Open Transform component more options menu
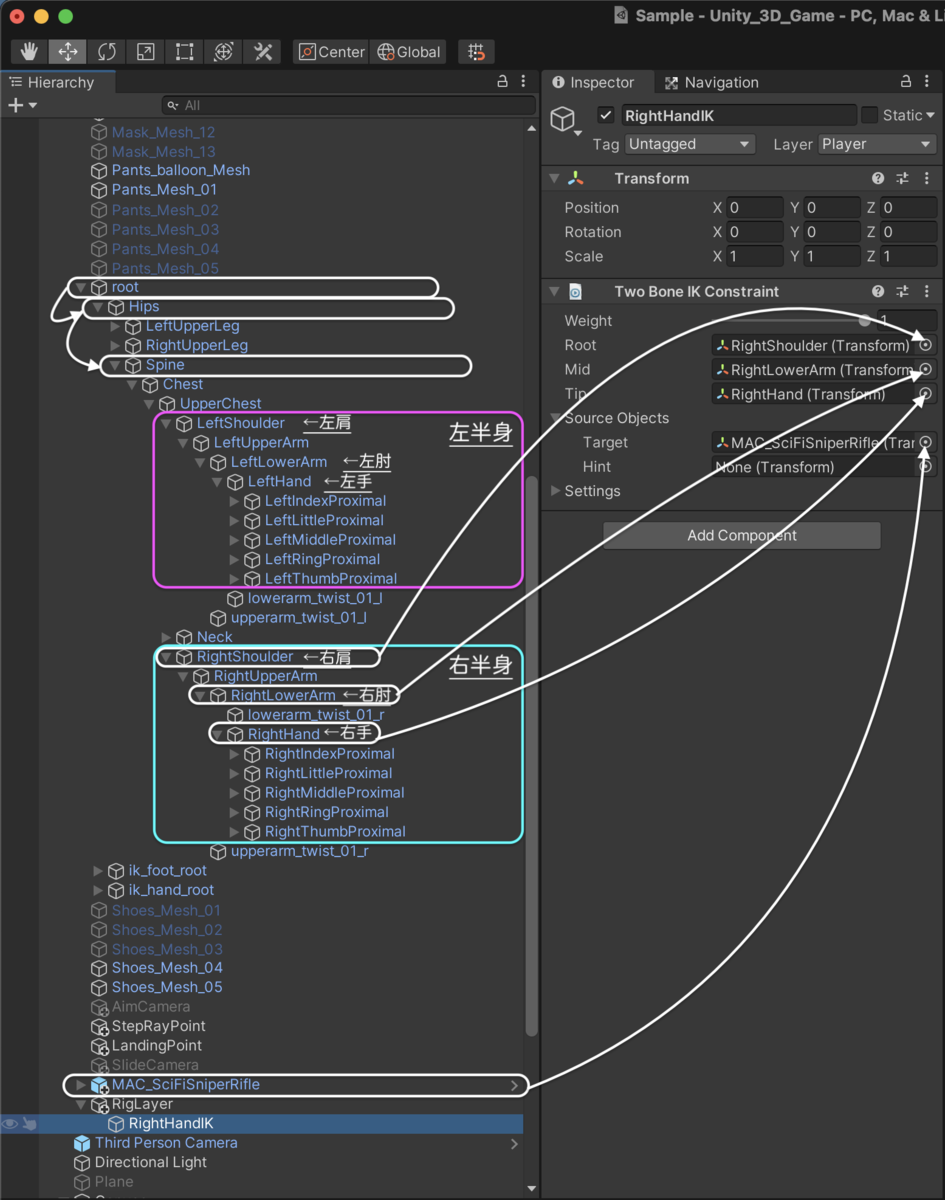 (927, 178)
